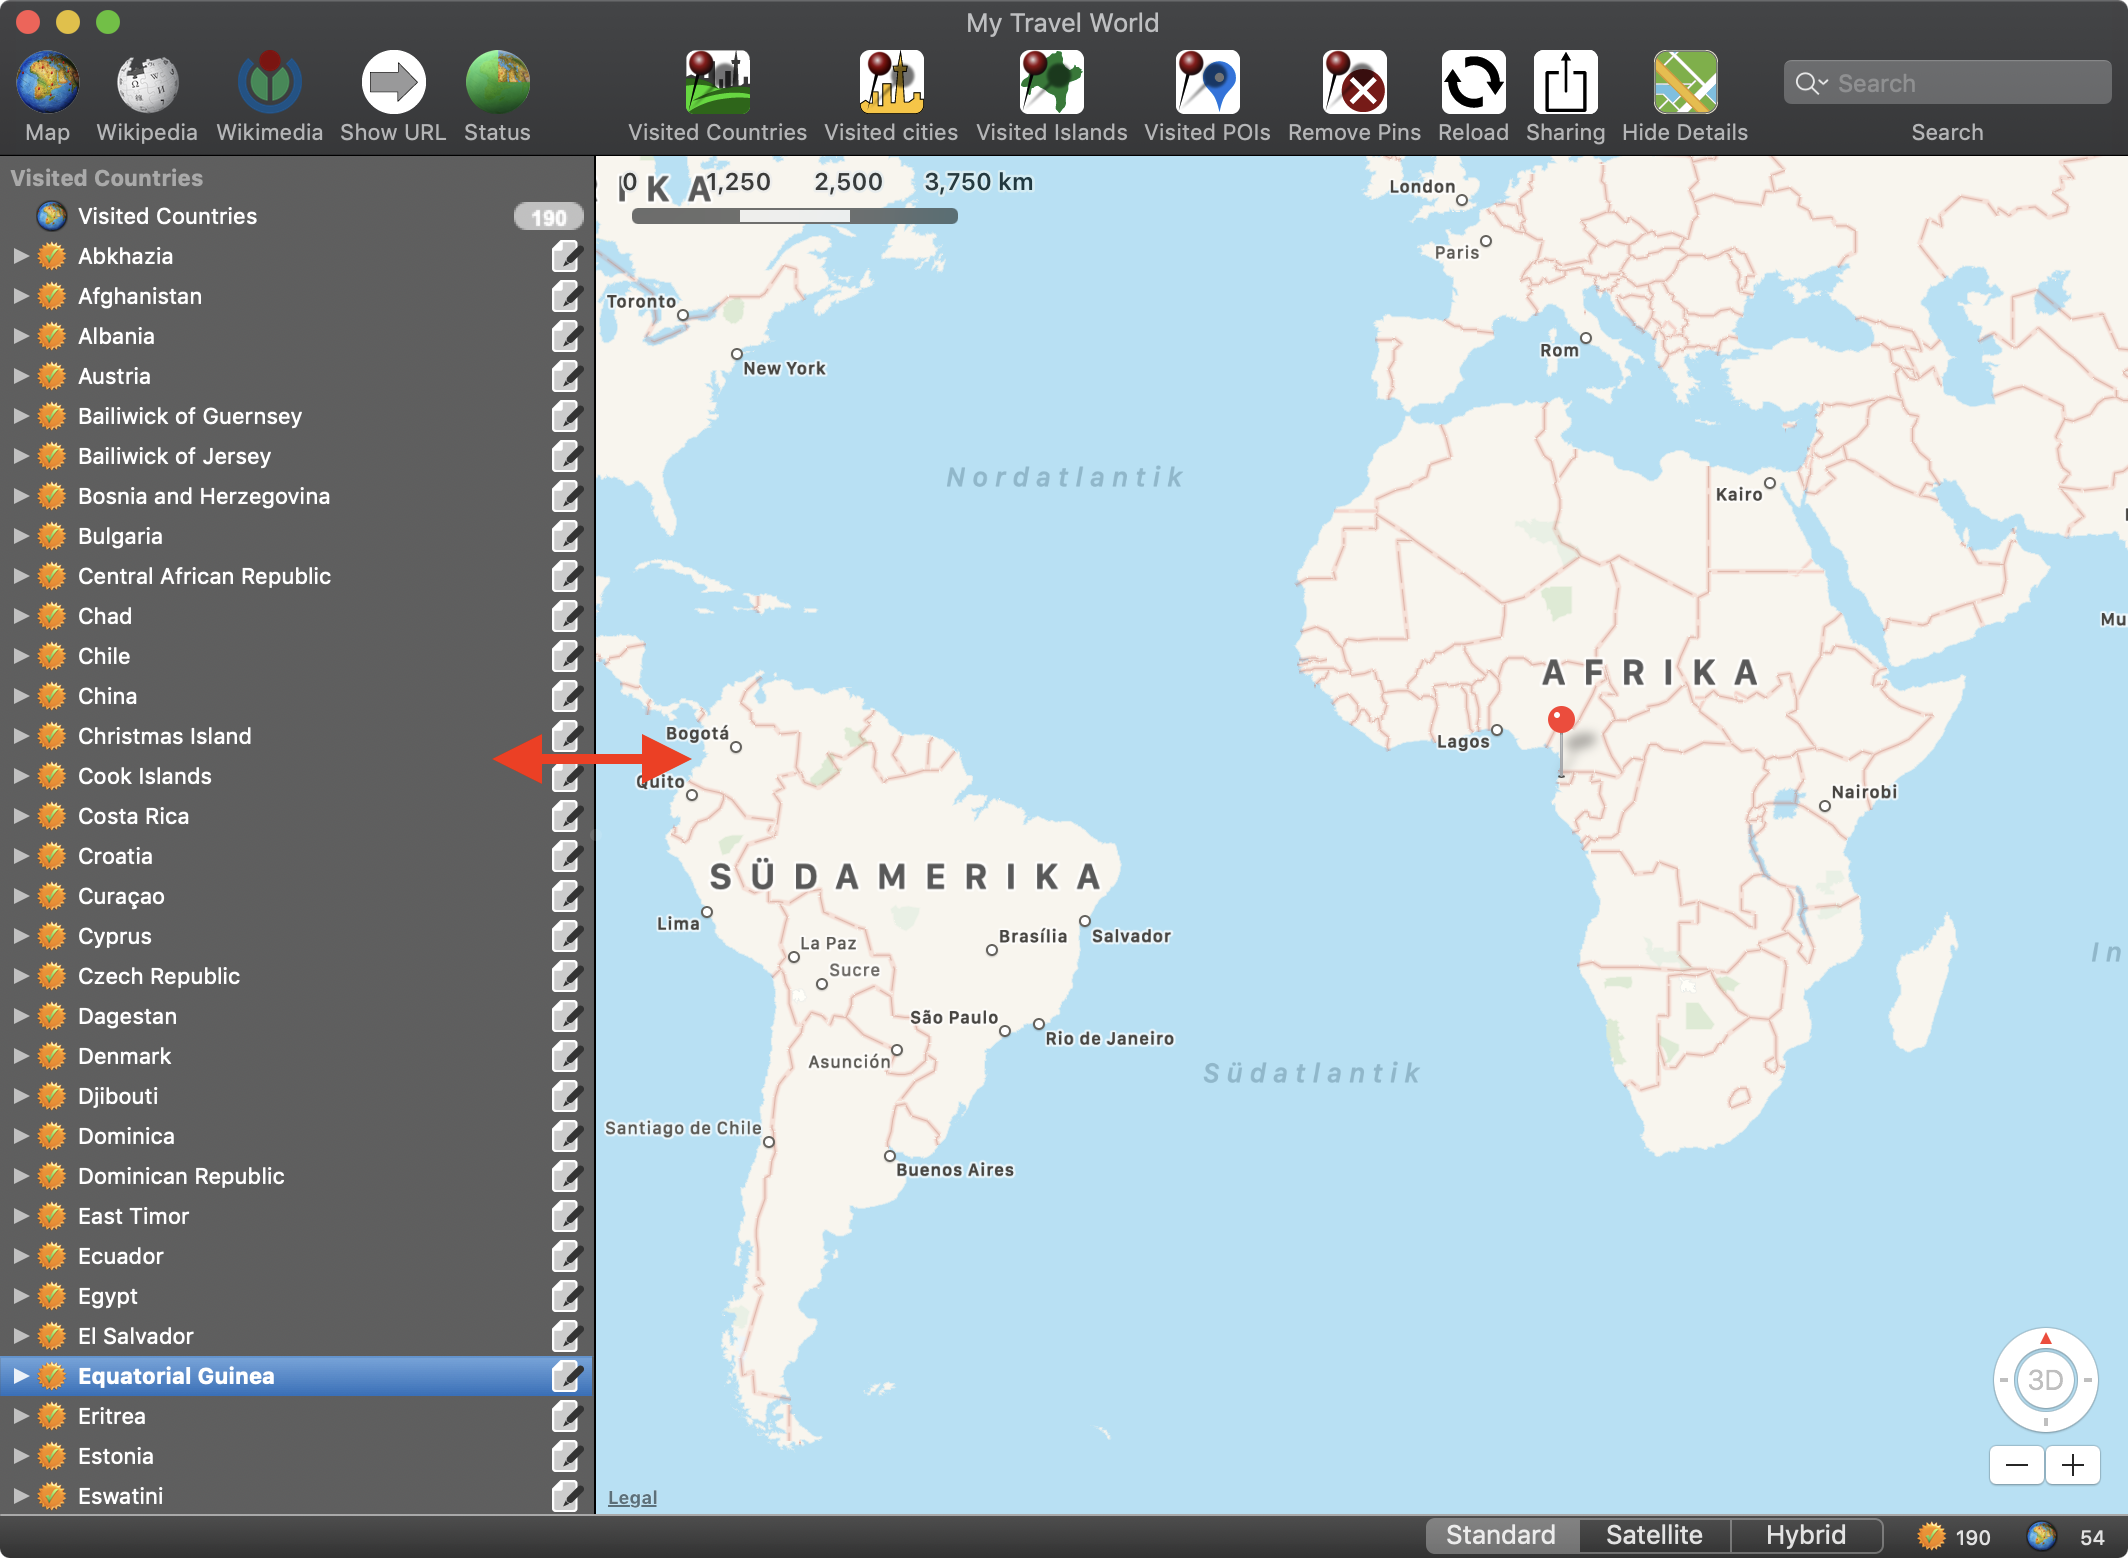2128x1558 pixels.
Task: Toggle the 3D map view
Action: 2045,1380
